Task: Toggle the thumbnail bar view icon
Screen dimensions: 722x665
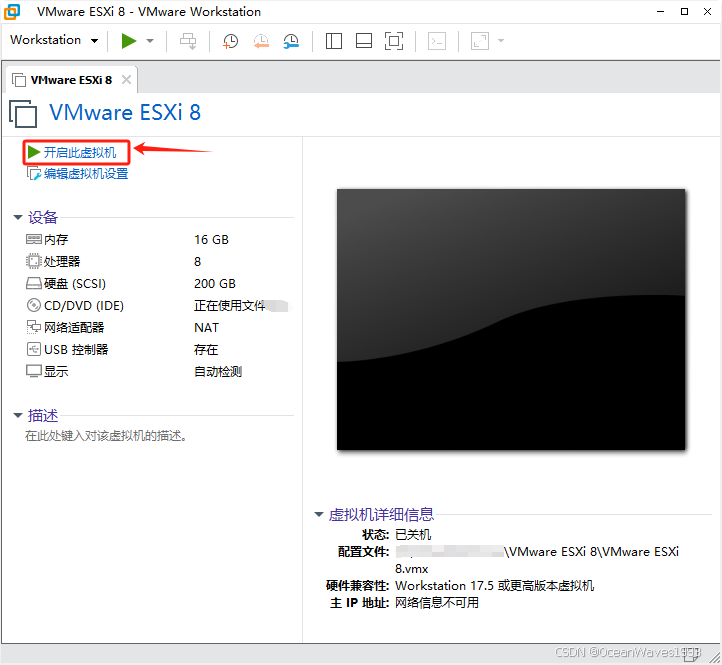Action: coord(364,41)
